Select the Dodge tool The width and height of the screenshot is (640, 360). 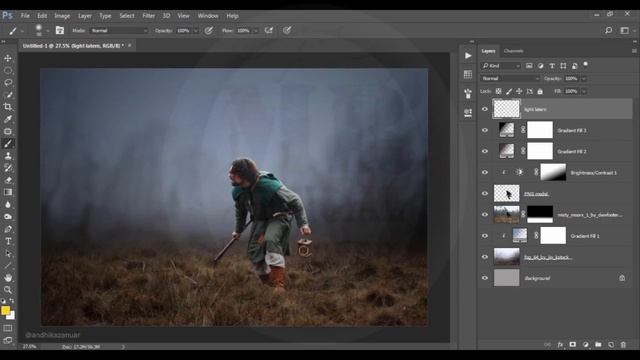(8, 217)
